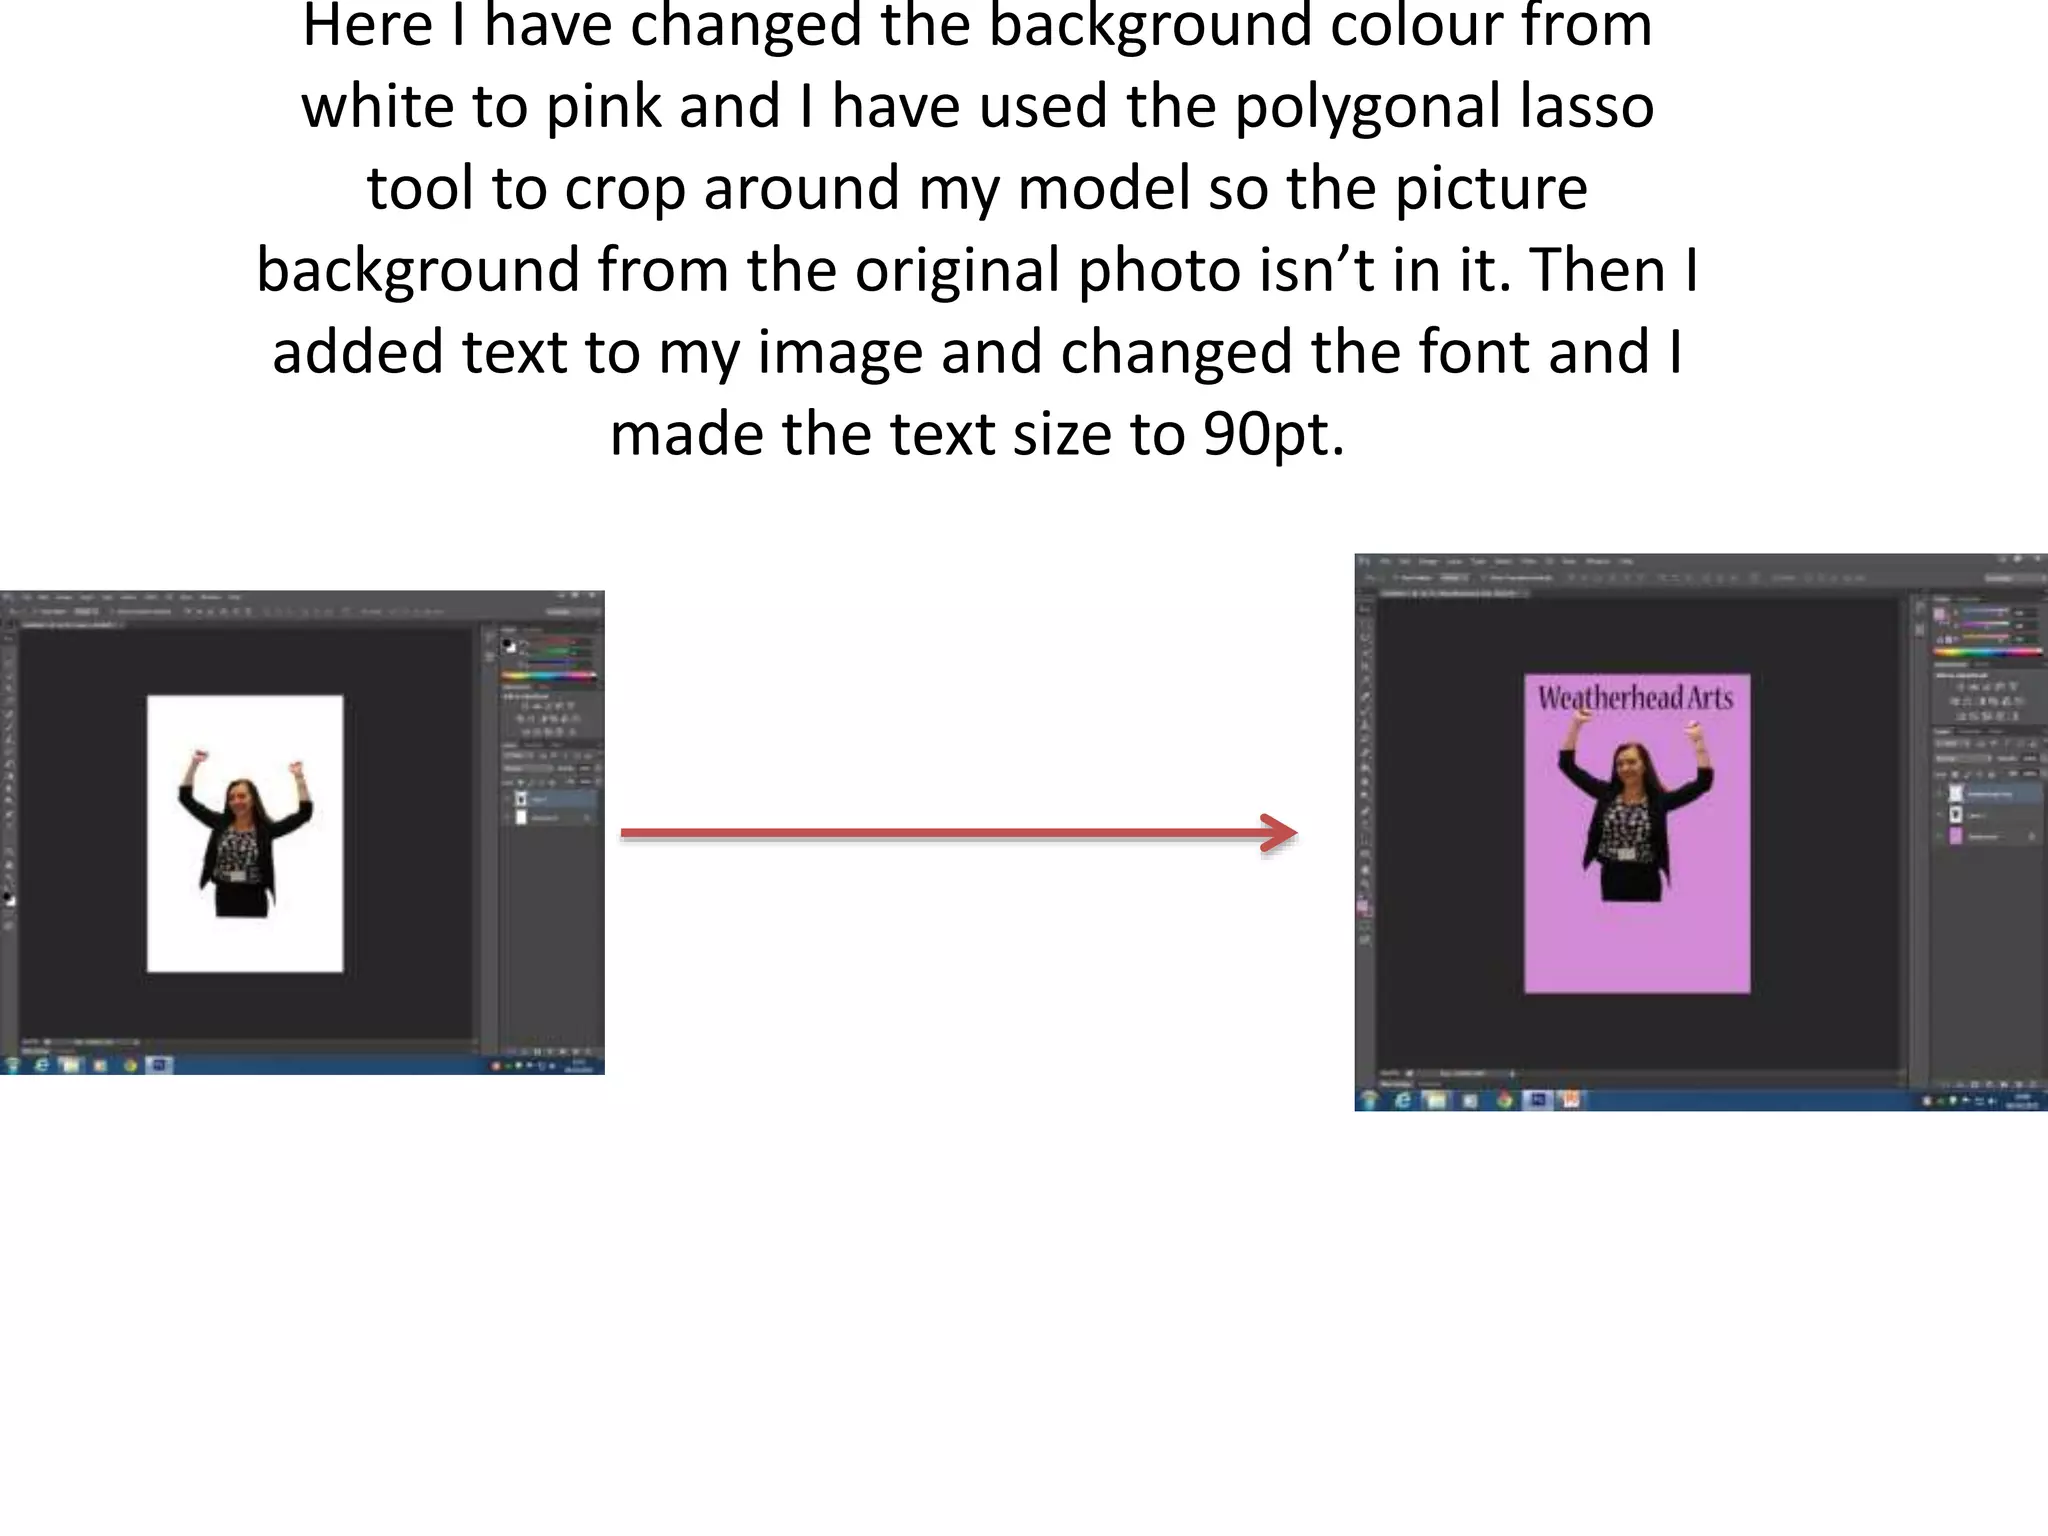The height and width of the screenshot is (1536, 2048).
Task: Open the Filter menu in the right Photoshop screenshot
Action: (1529, 561)
